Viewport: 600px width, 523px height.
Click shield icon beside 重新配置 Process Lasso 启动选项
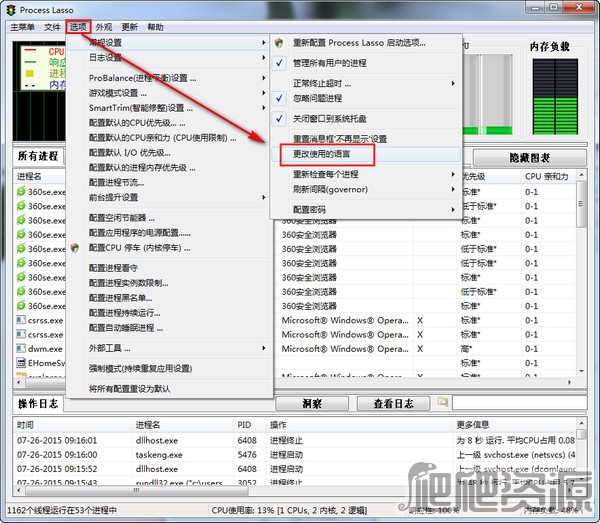pos(280,43)
